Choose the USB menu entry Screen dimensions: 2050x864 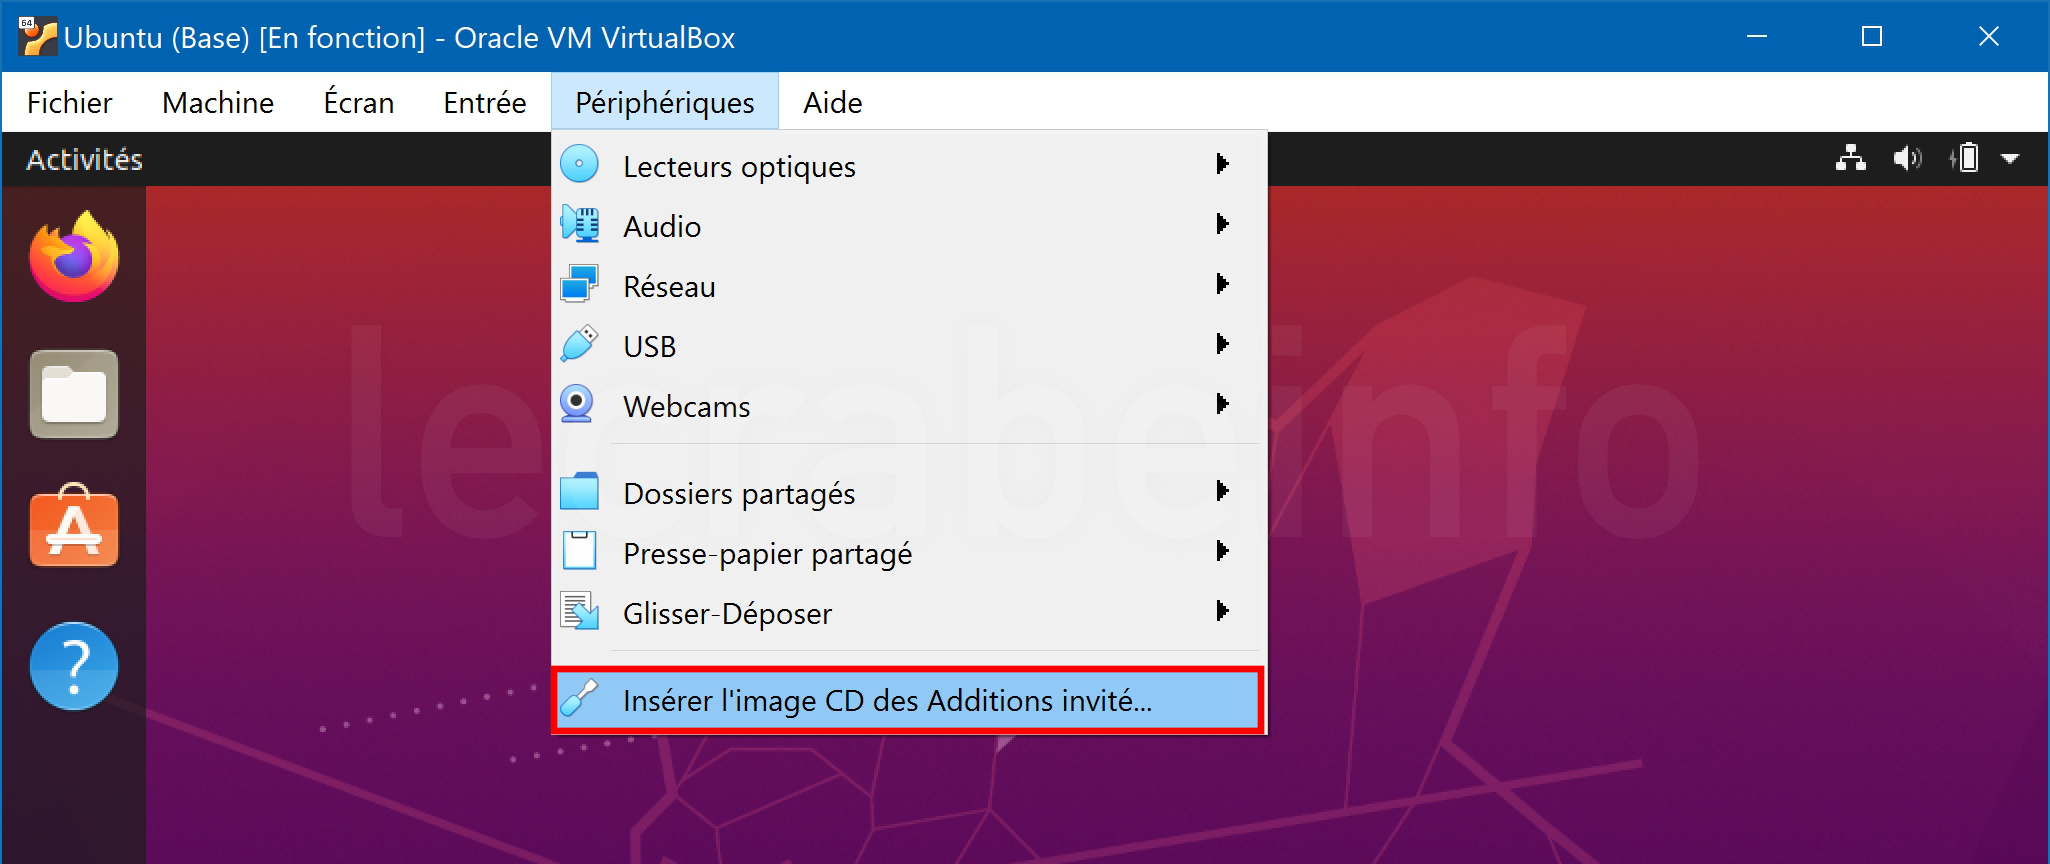909,345
